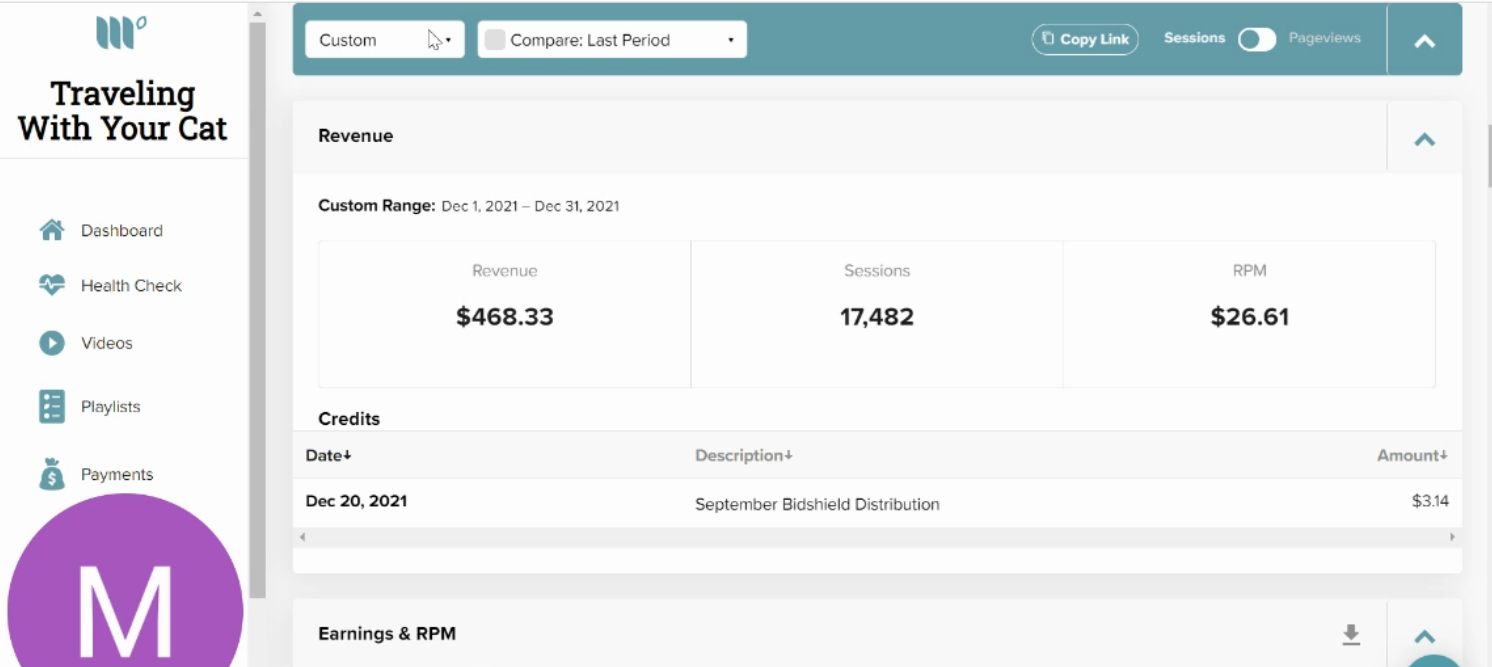Image resolution: width=1492 pixels, height=667 pixels.
Task: Toggle the Sessions/Pageviews switch
Action: tap(1257, 39)
